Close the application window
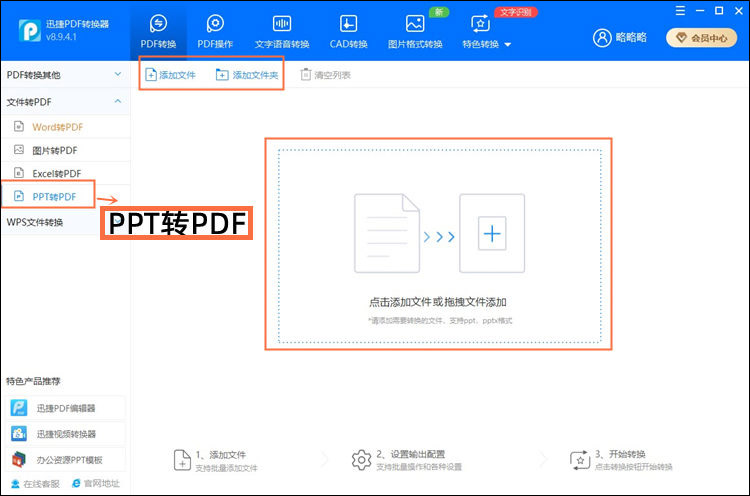Image resolution: width=750 pixels, height=496 pixels. [739, 11]
